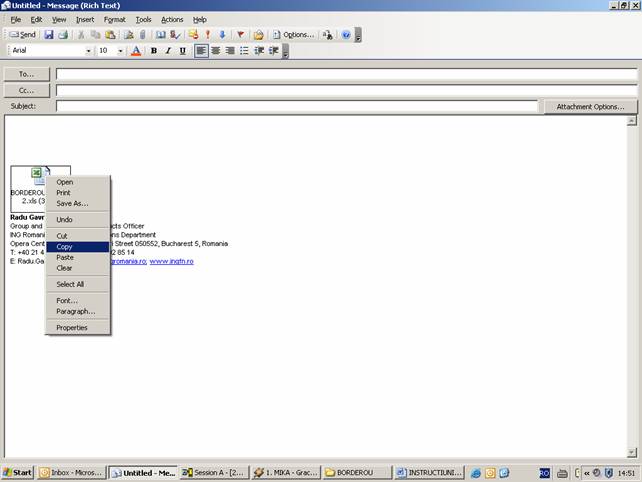The height and width of the screenshot is (482, 642).
Task: Select Save As... in context menu
Action: pyautogui.click(x=72, y=203)
